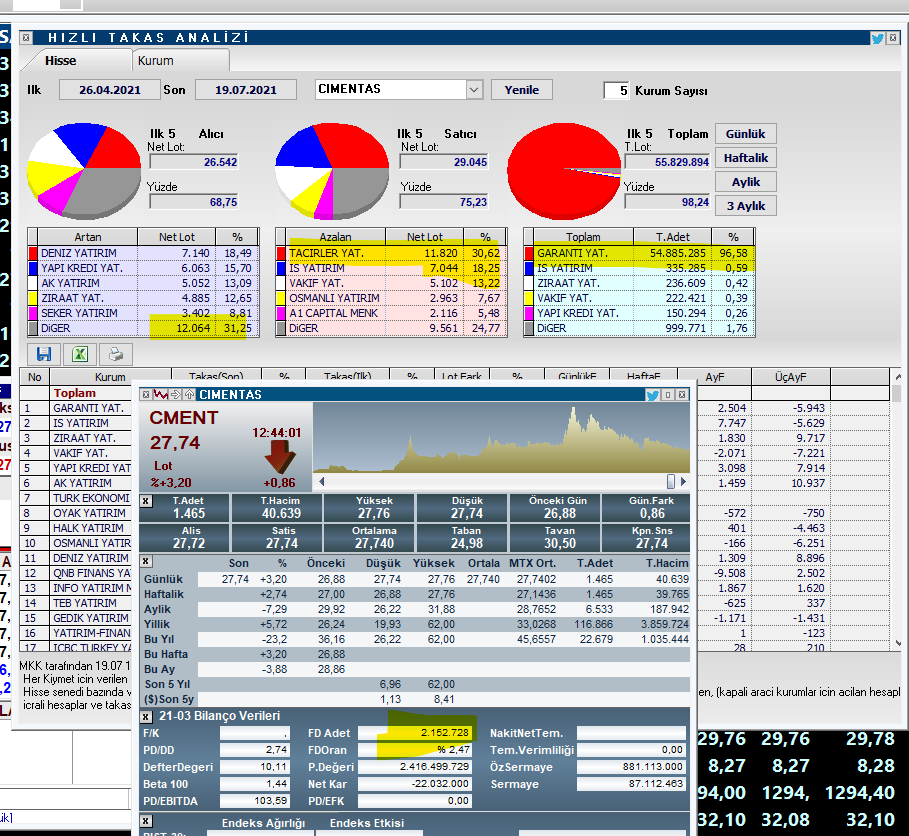
Task: Switch to the Hisse tab
Action: click(61, 61)
